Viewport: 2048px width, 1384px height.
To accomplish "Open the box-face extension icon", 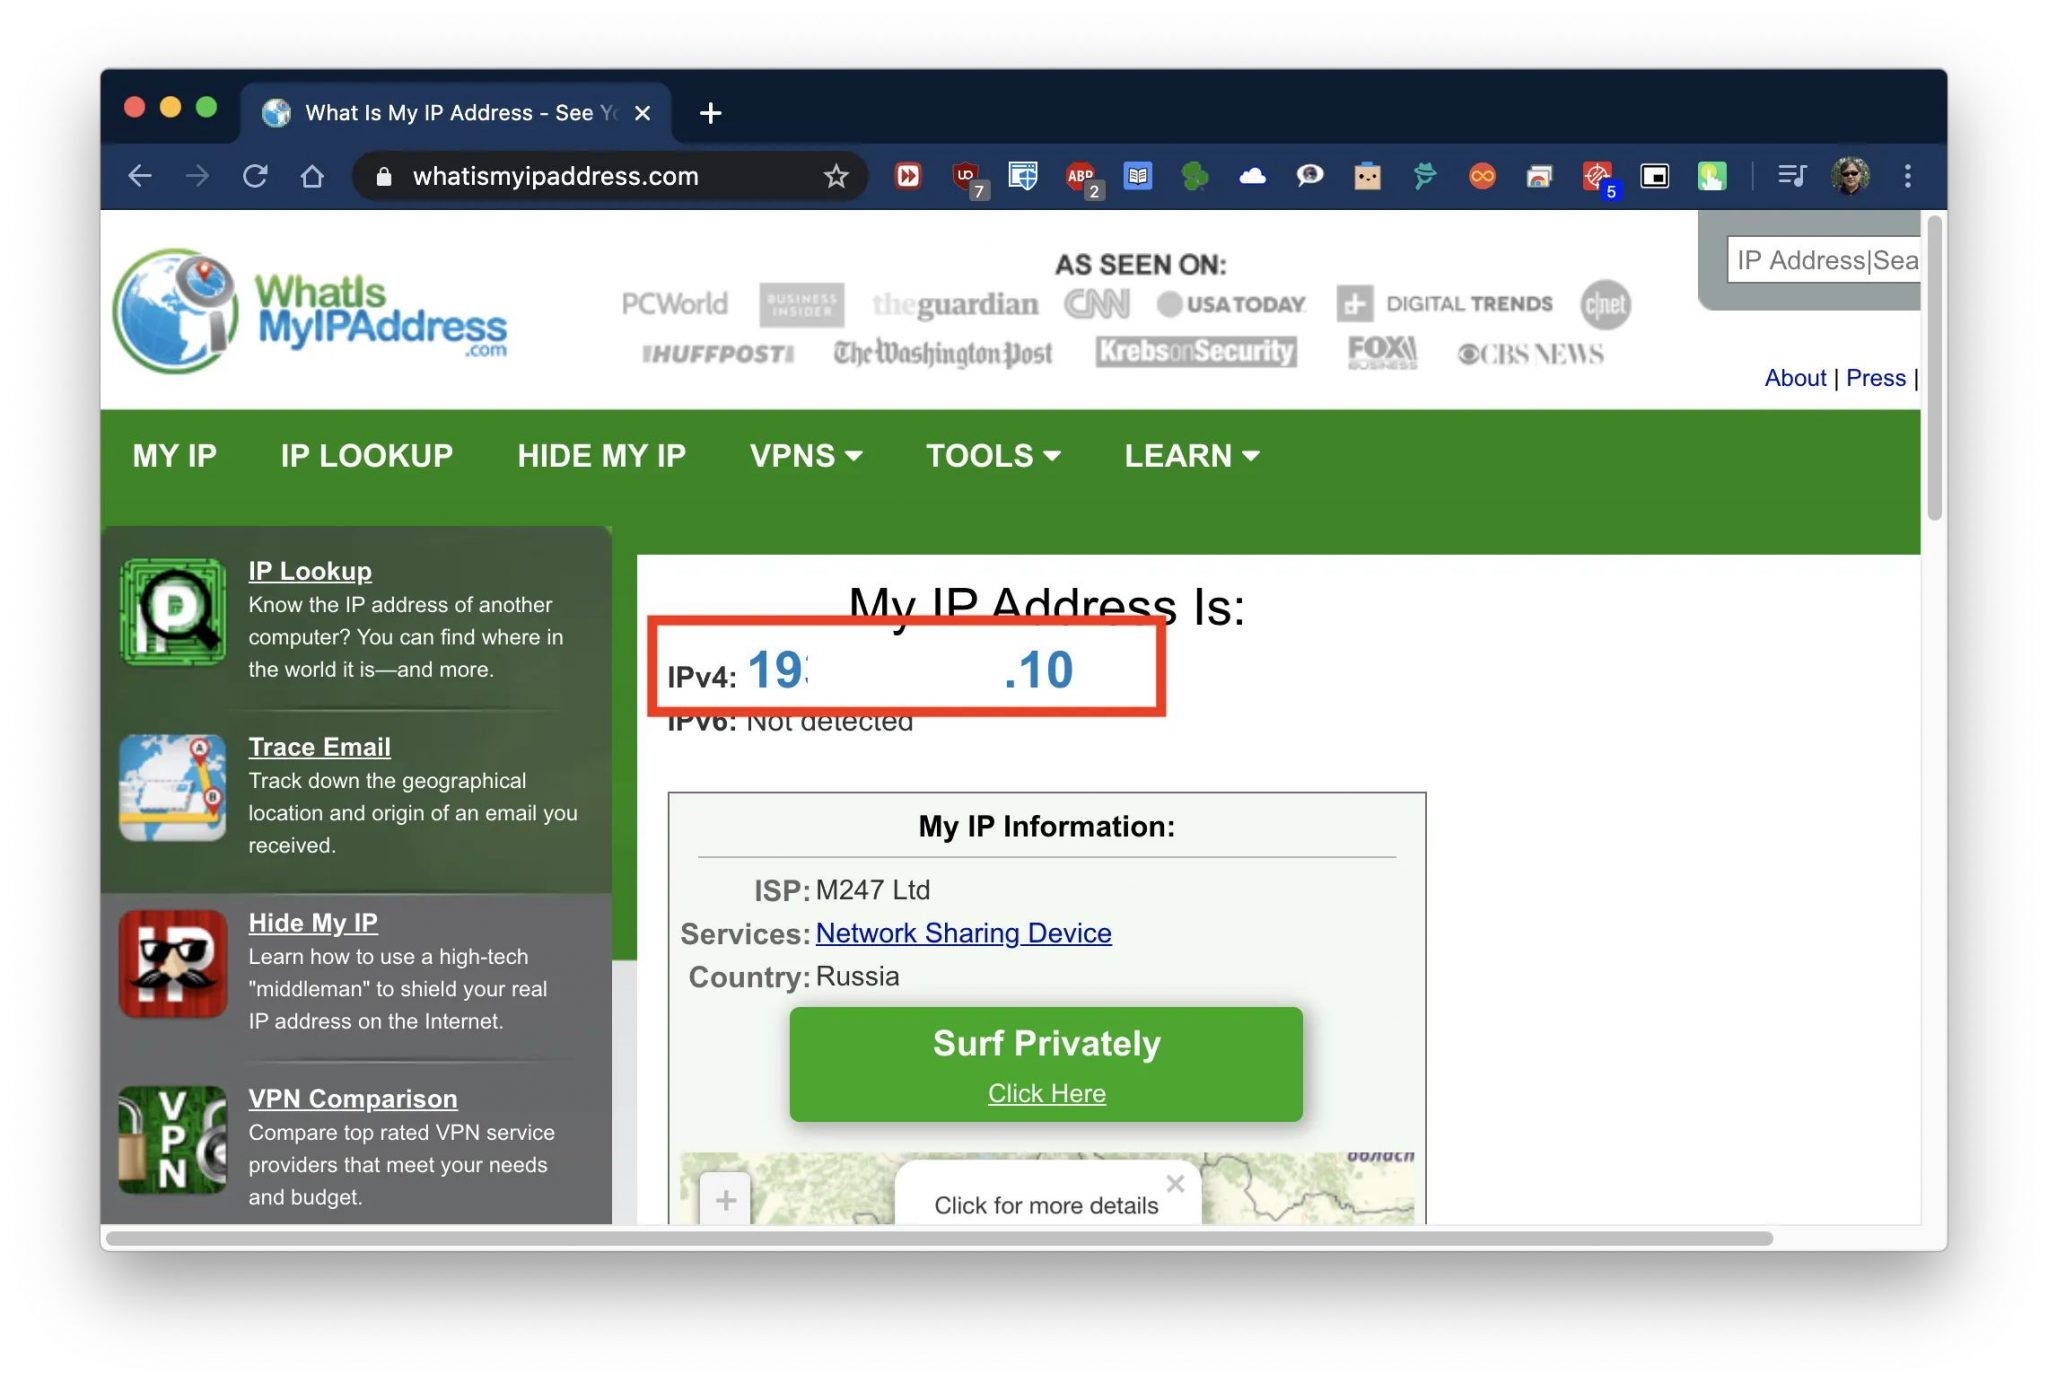I will (1367, 176).
